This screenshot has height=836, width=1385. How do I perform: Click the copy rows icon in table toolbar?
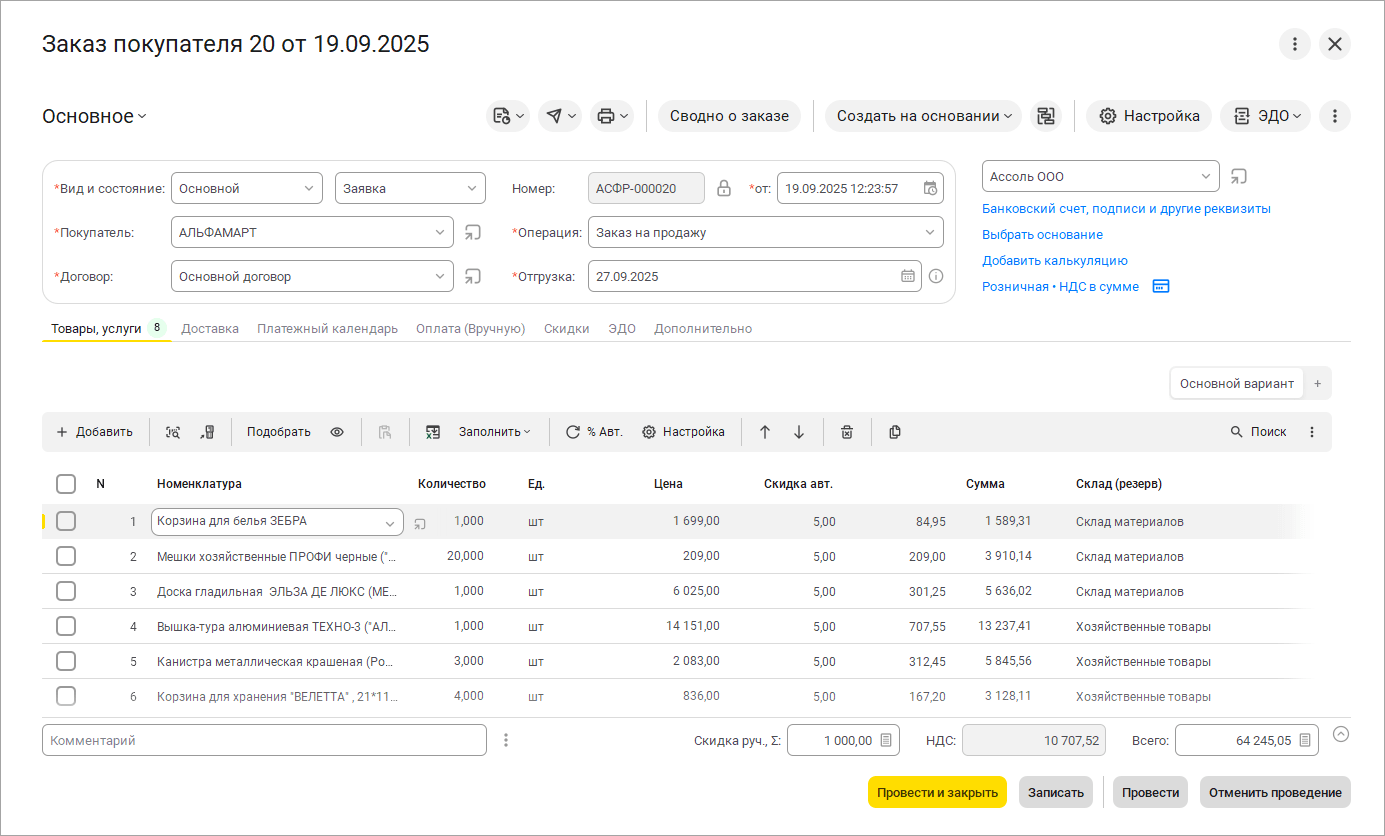tap(895, 432)
